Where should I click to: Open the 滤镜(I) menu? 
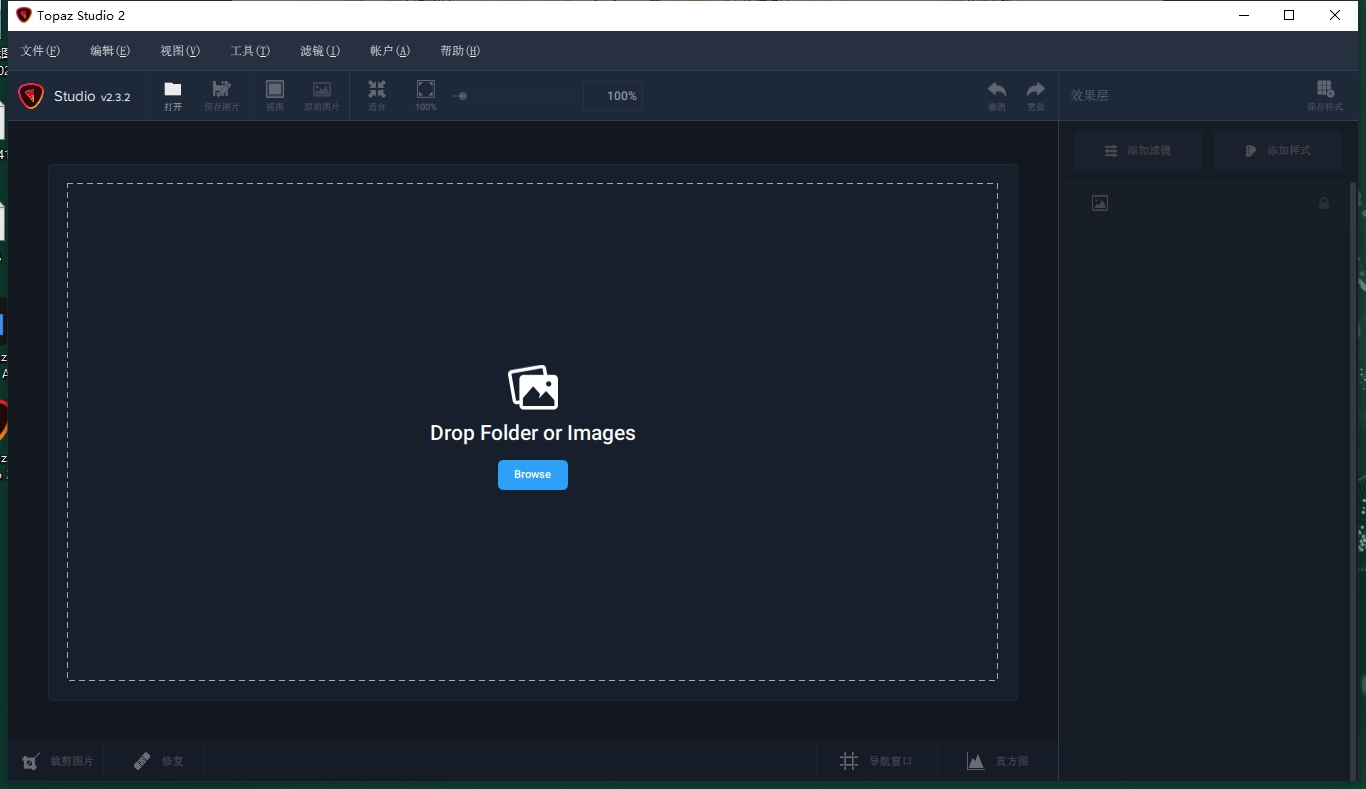[x=320, y=51]
